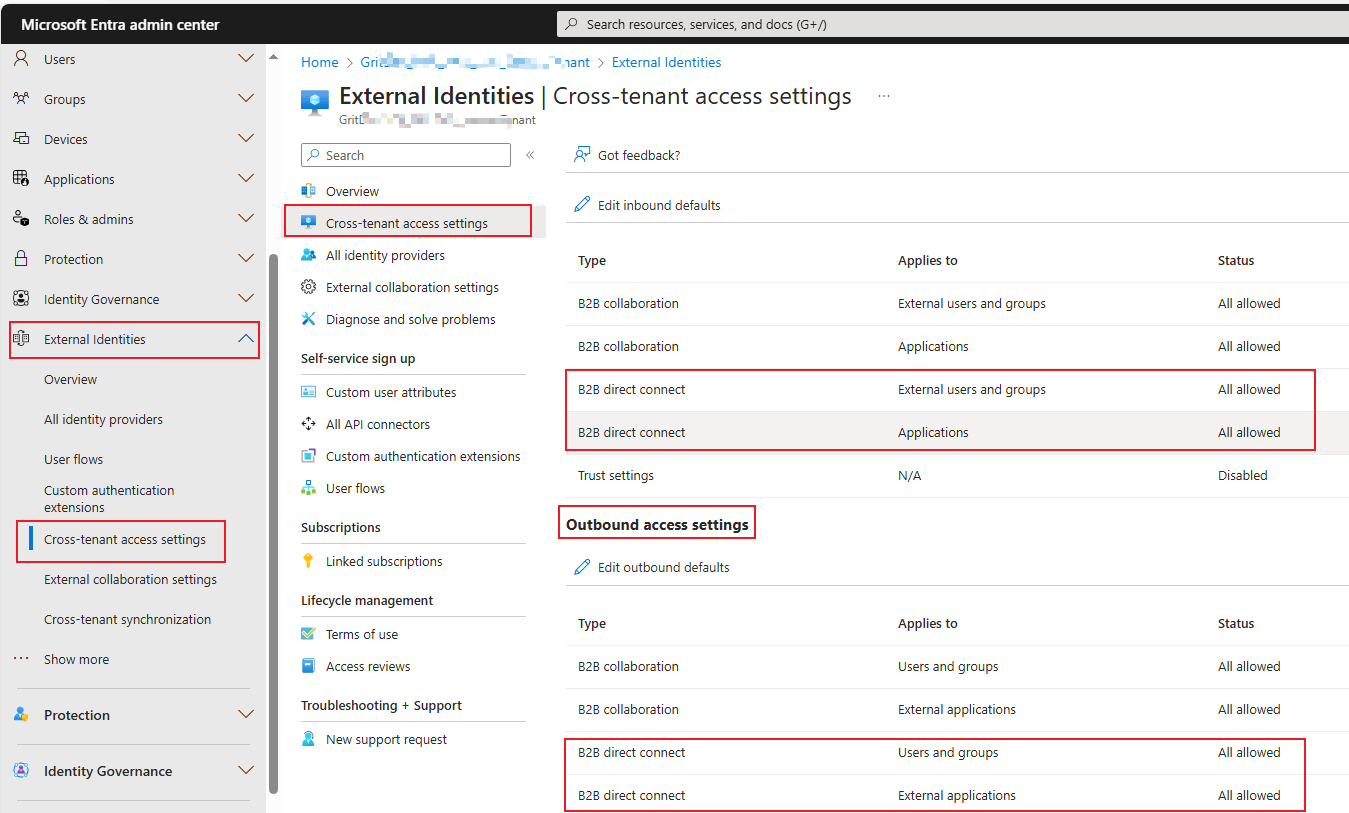Click the Identity Governance icon in upper sidebar
This screenshot has height=813, width=1349.
[x=21, y=299]
